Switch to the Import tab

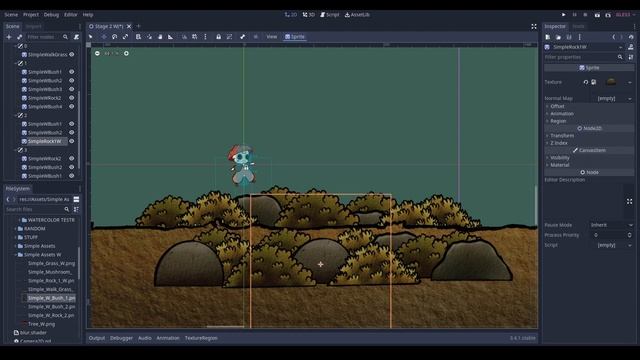[x=33, y=26]
